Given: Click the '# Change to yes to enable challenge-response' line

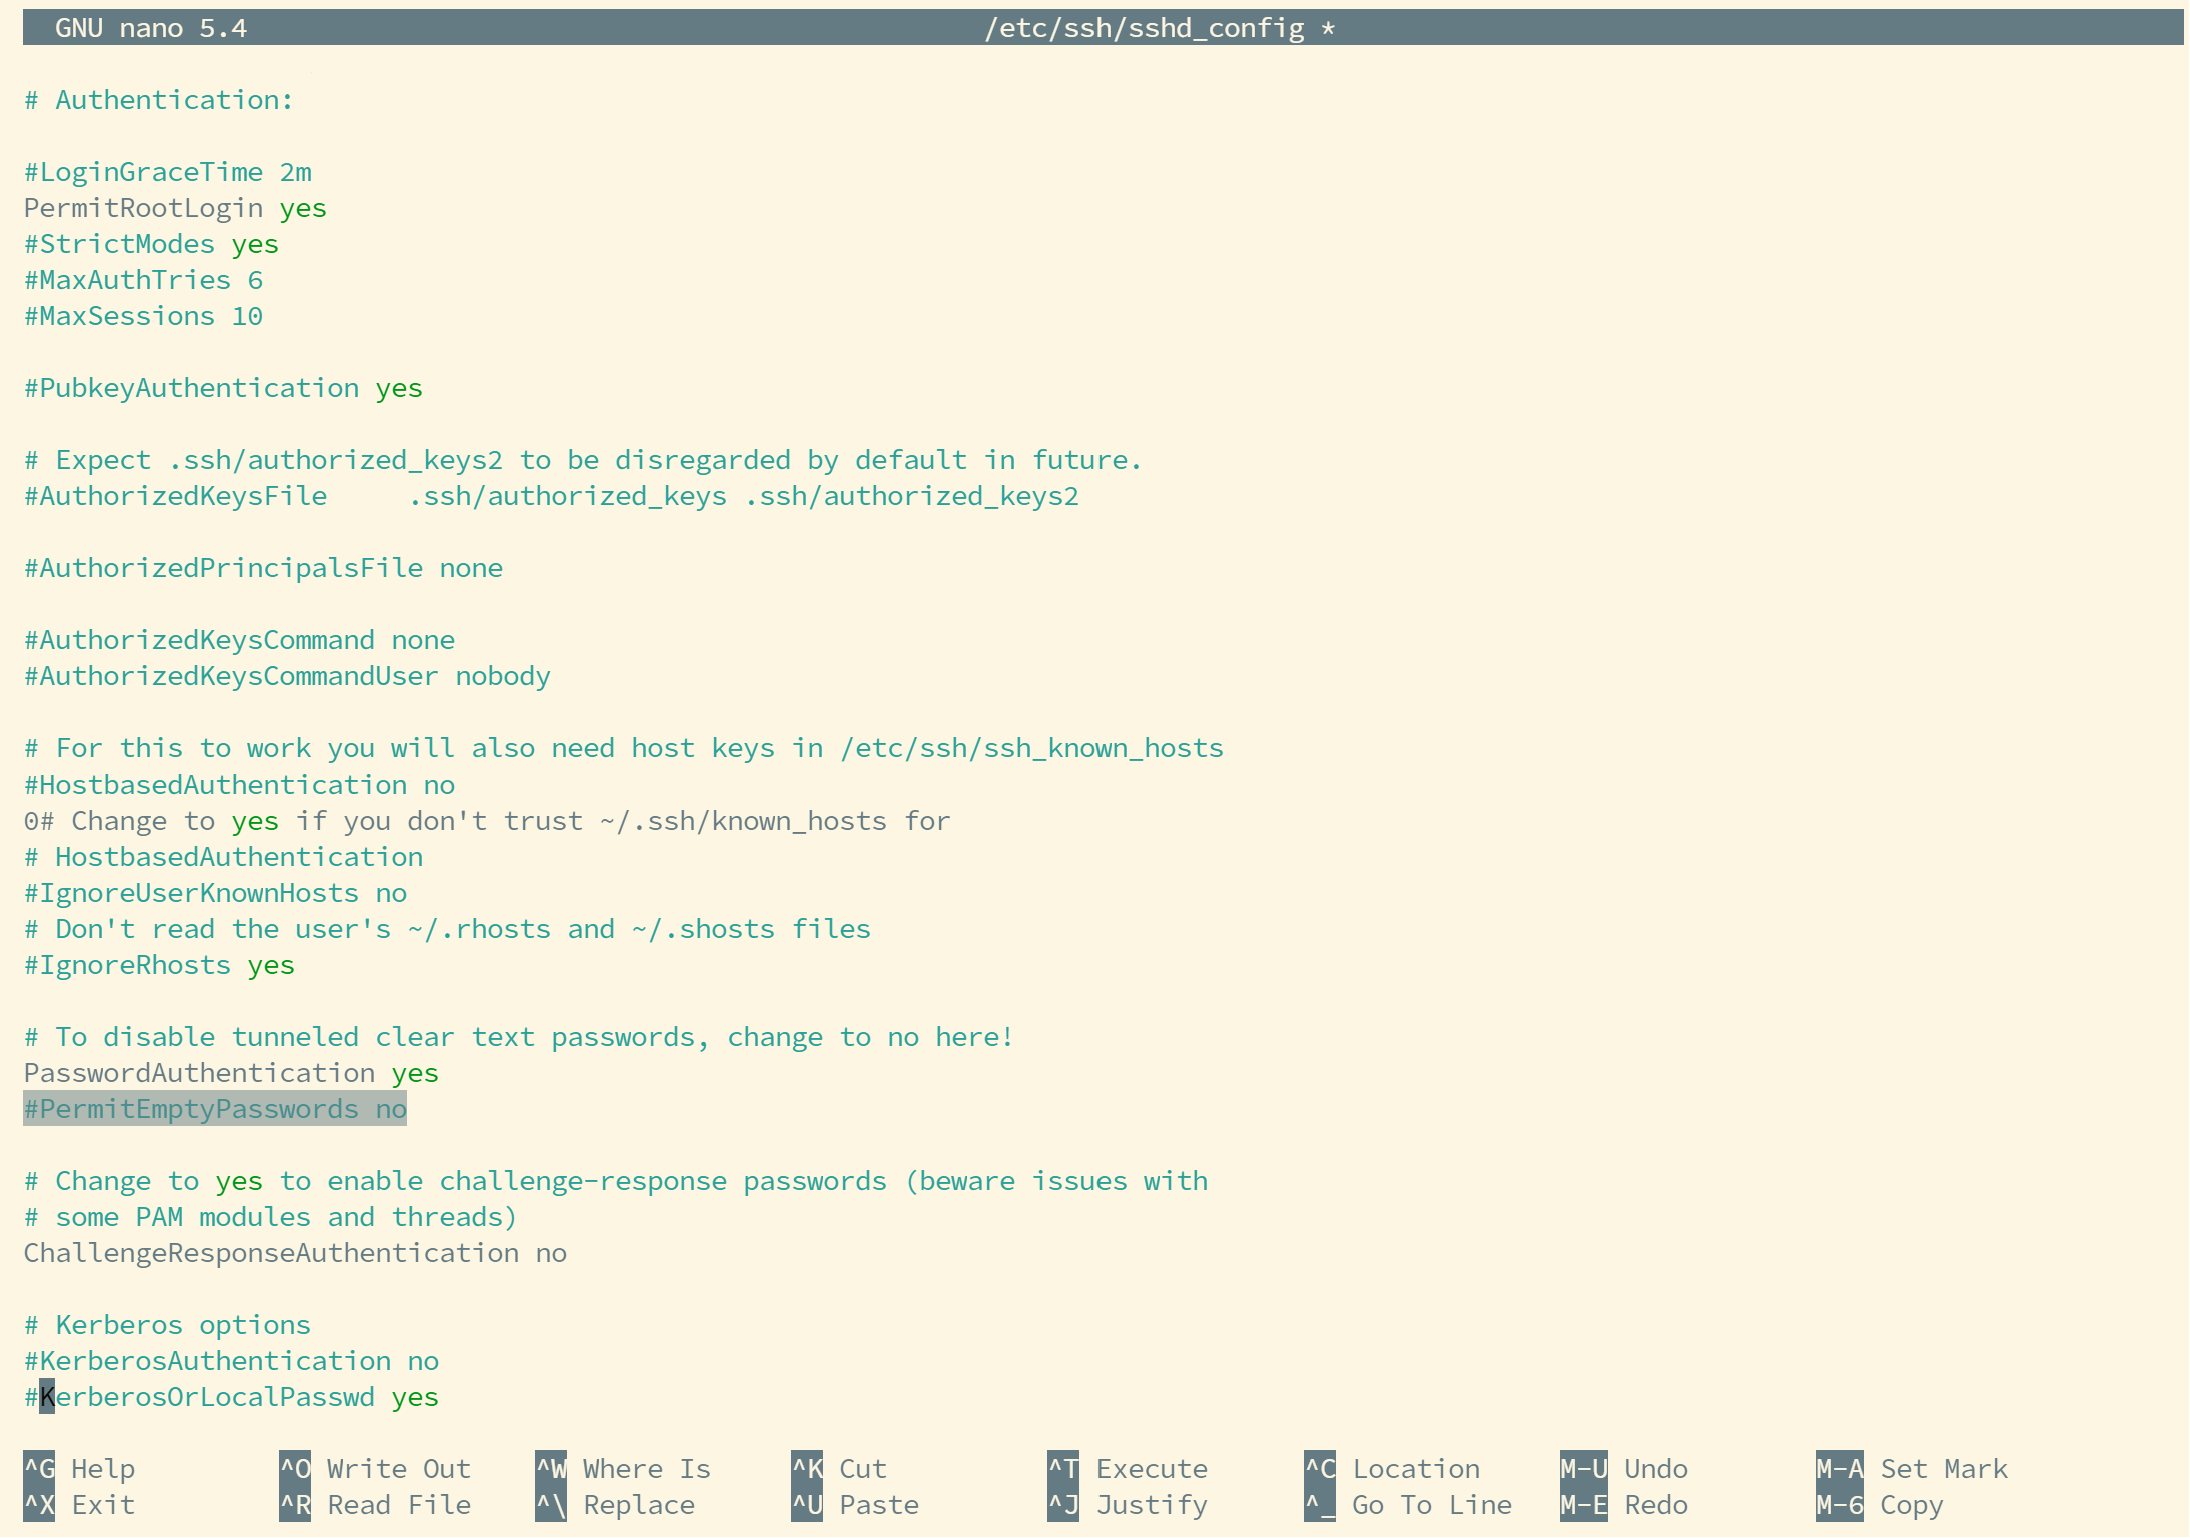Looking at the screenshot, I should [616, 1181].
